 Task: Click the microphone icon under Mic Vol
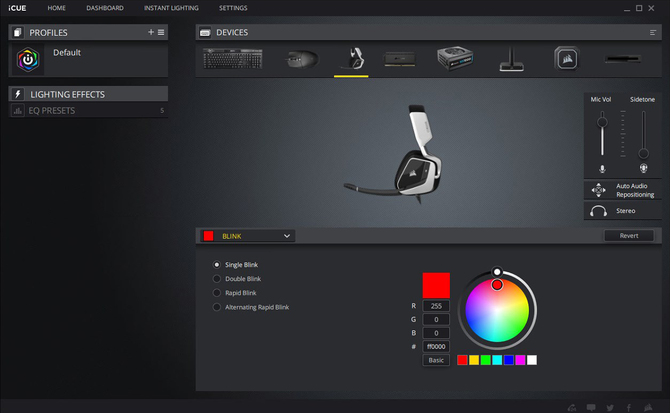coord(602,169)
